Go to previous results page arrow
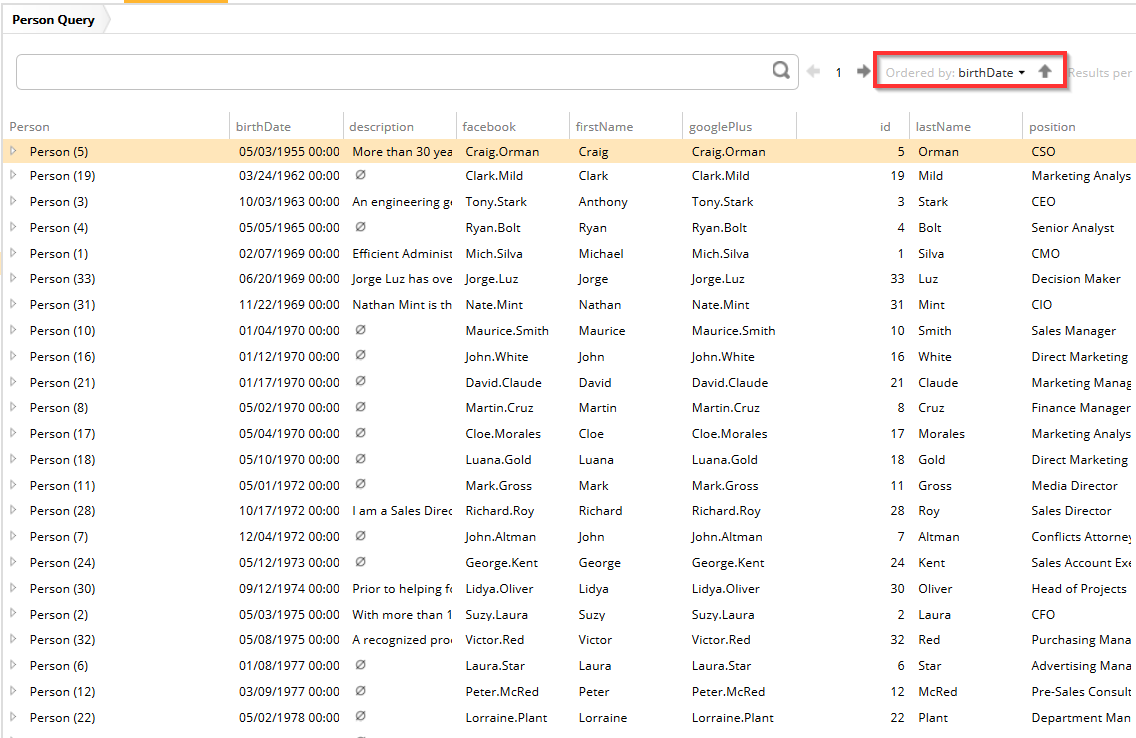The height and width of the screenshot is (738, 1136). click(x=813, y=72)
